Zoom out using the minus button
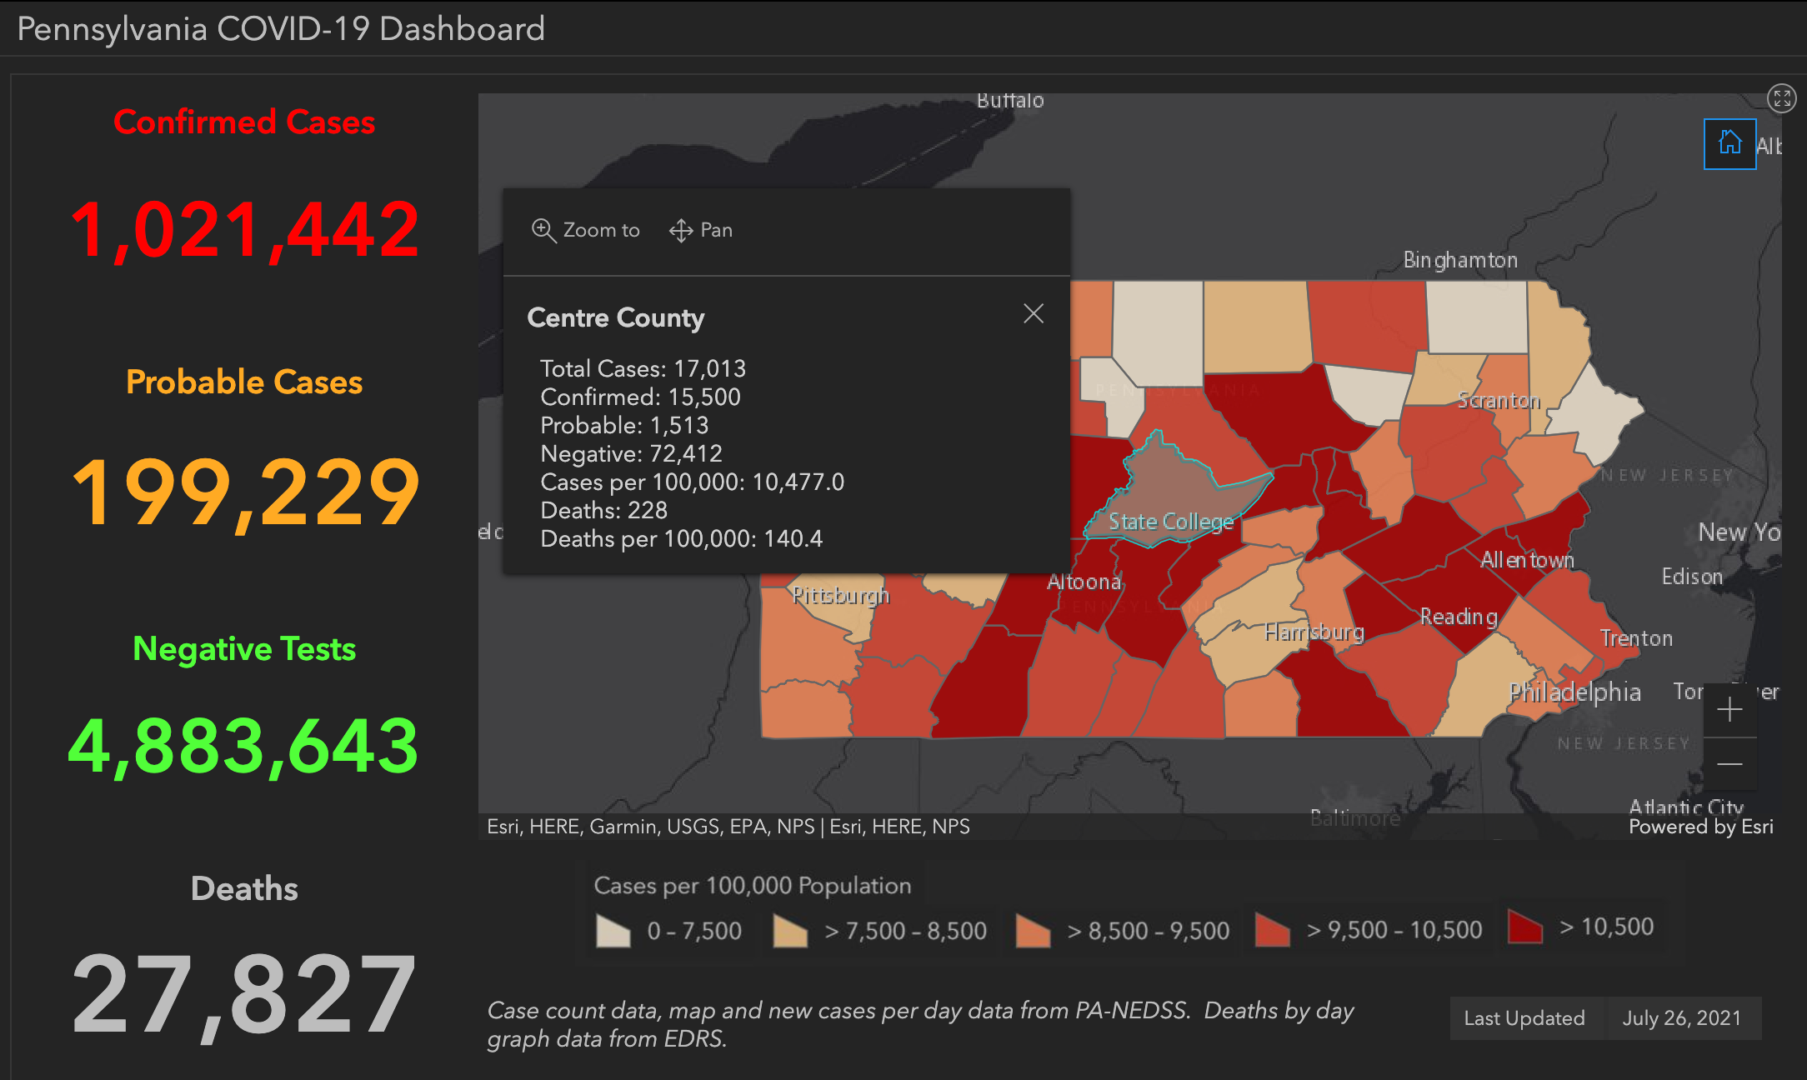This screenshot has height=1080, width=1807. click(1730, 764)
